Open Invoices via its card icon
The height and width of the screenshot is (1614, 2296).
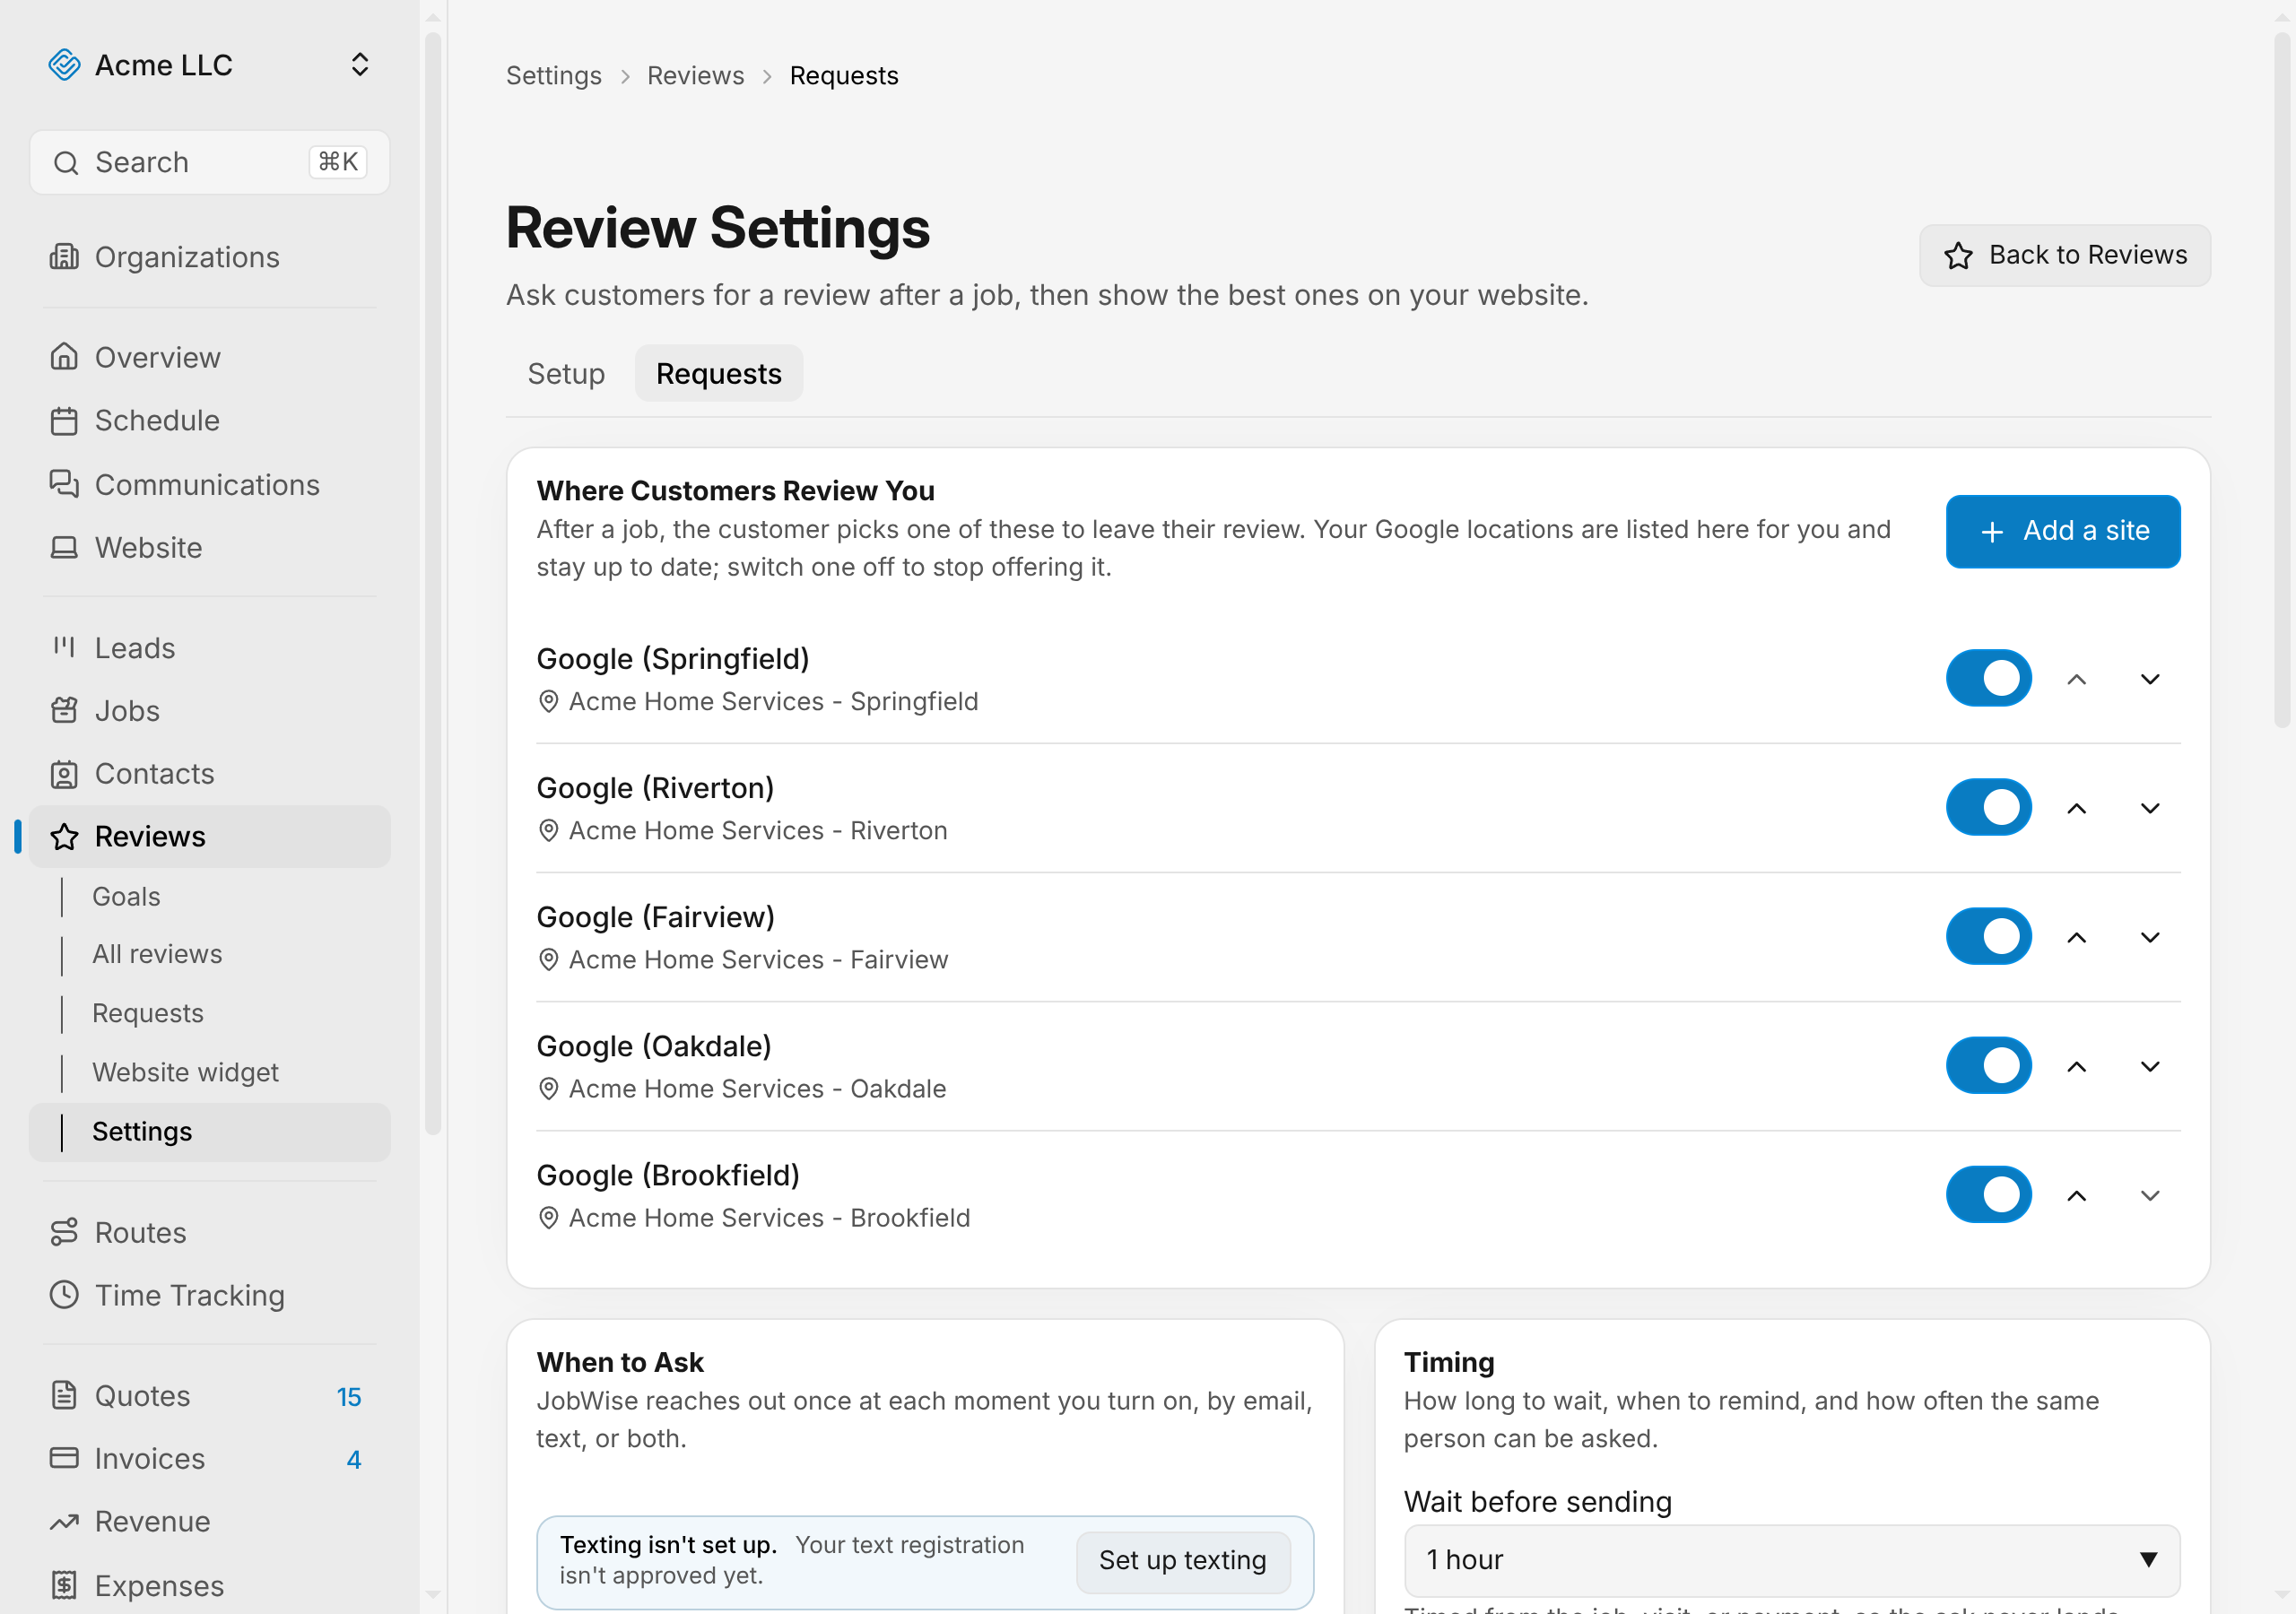coord(64,1458)
